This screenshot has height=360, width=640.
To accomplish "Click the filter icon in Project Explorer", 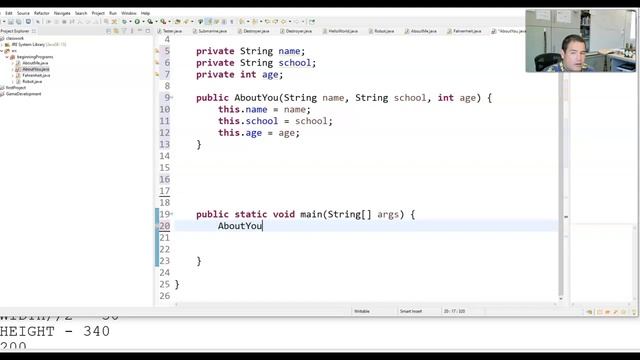I will (x=124, y=31).
